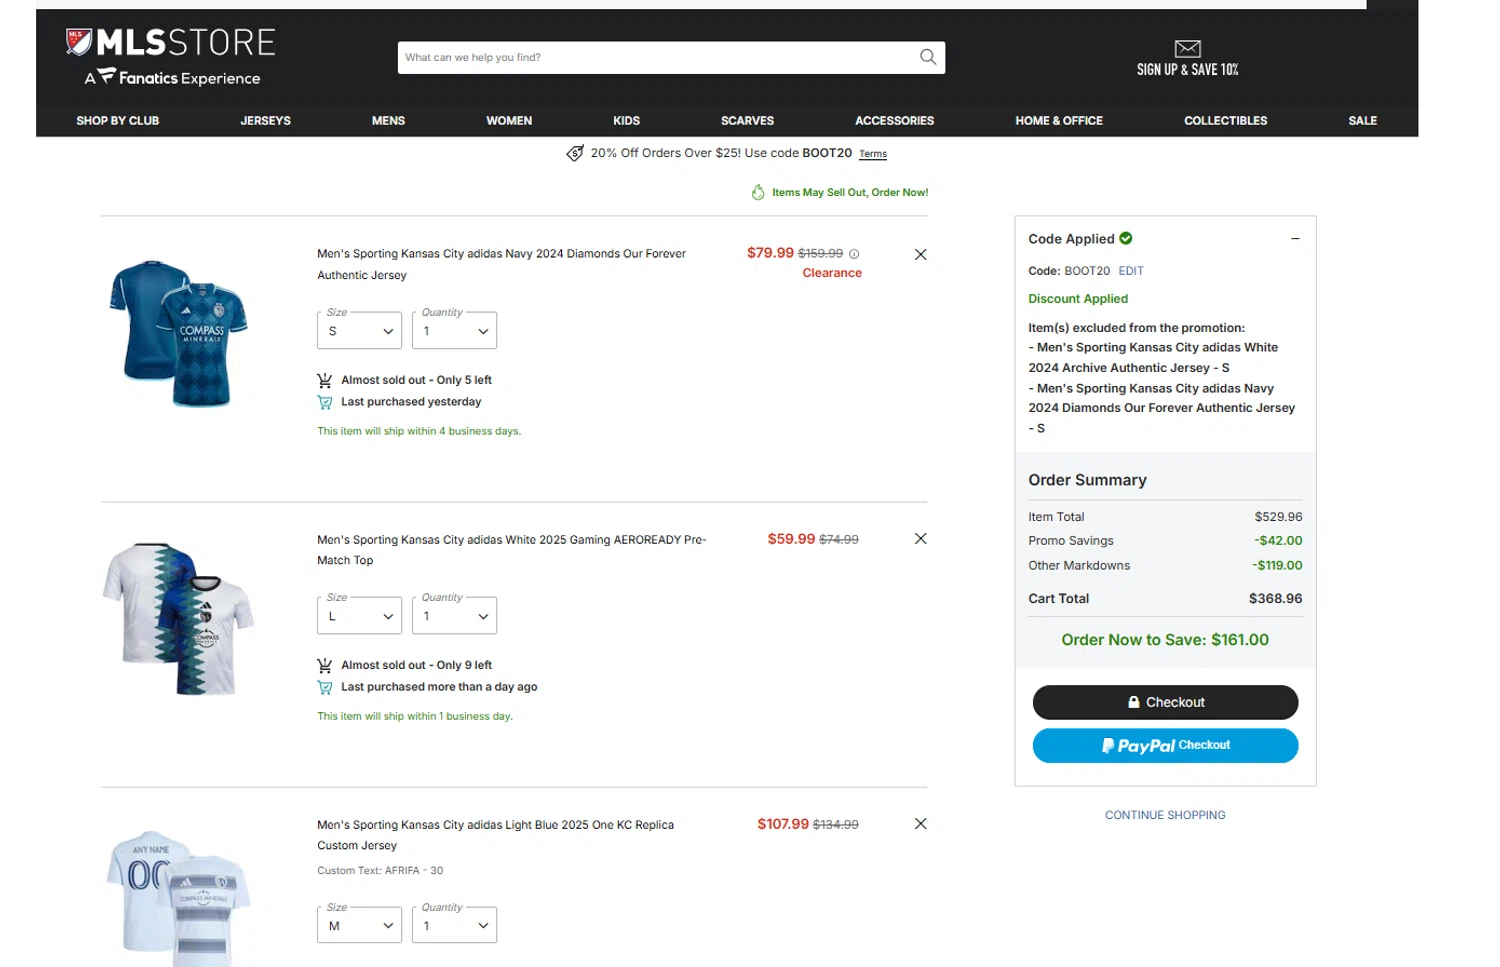Click the green check next to Code Applied
Viewport: 1500px width, 967px height.
pos(1126,238)
